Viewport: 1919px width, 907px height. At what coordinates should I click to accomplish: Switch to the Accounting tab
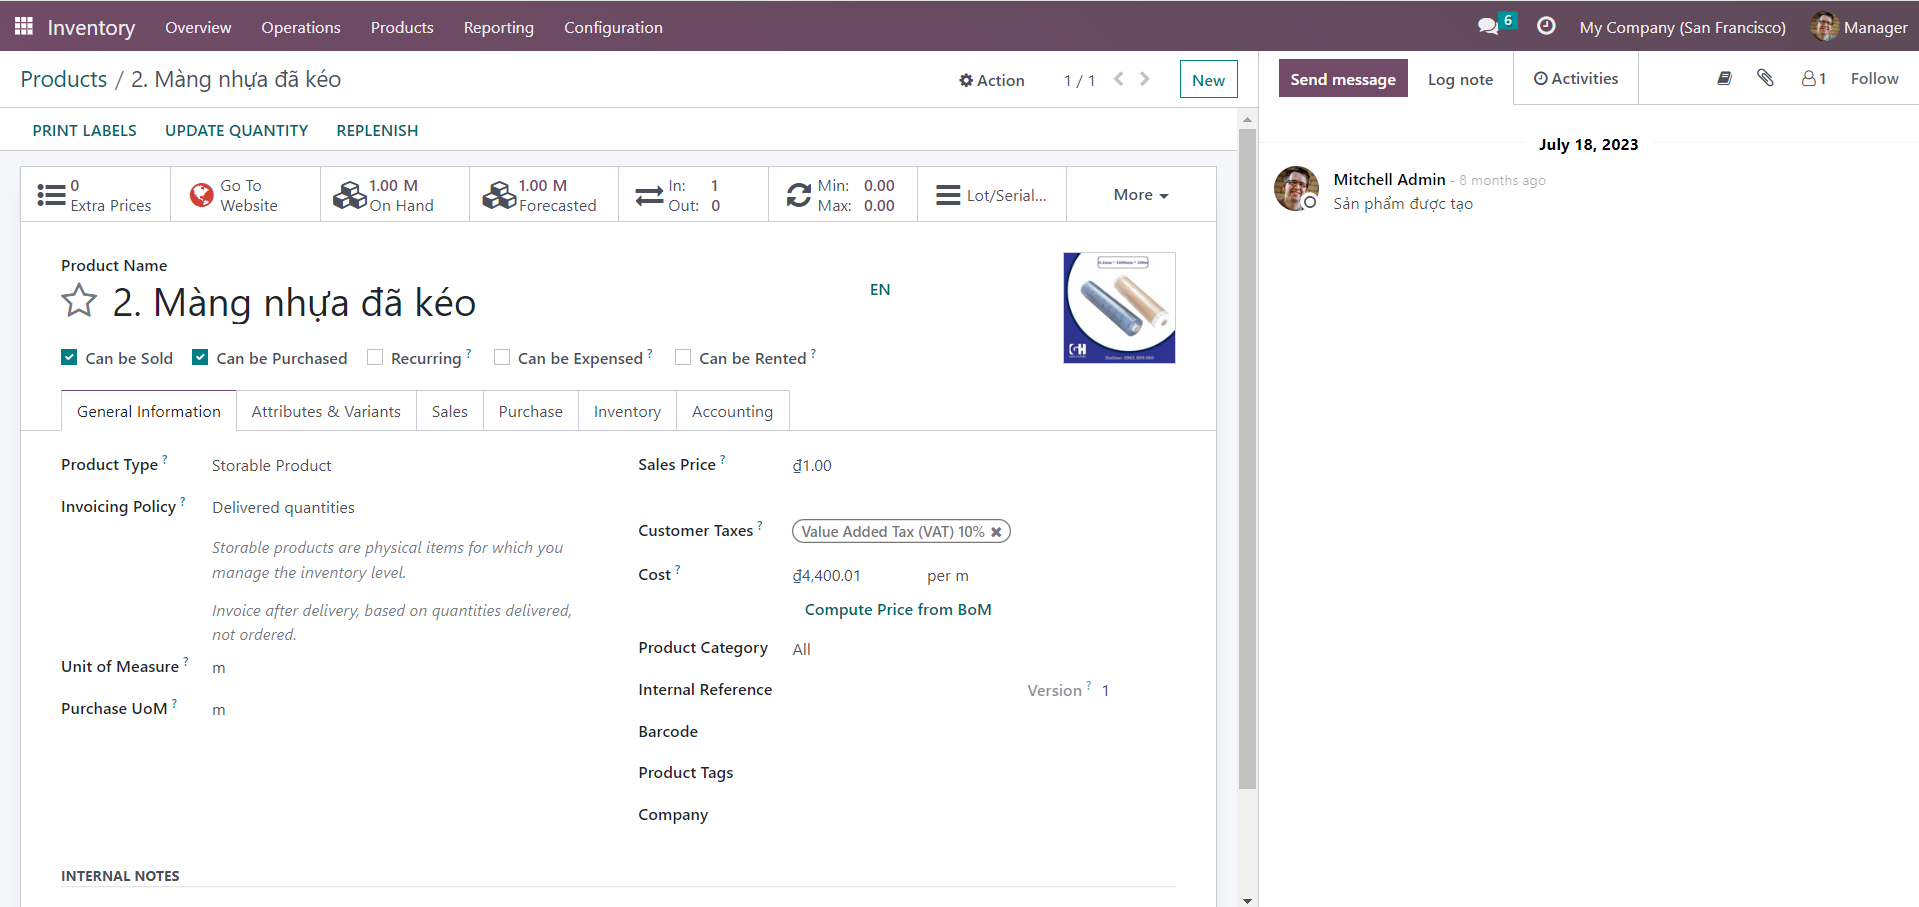(732, 411)
